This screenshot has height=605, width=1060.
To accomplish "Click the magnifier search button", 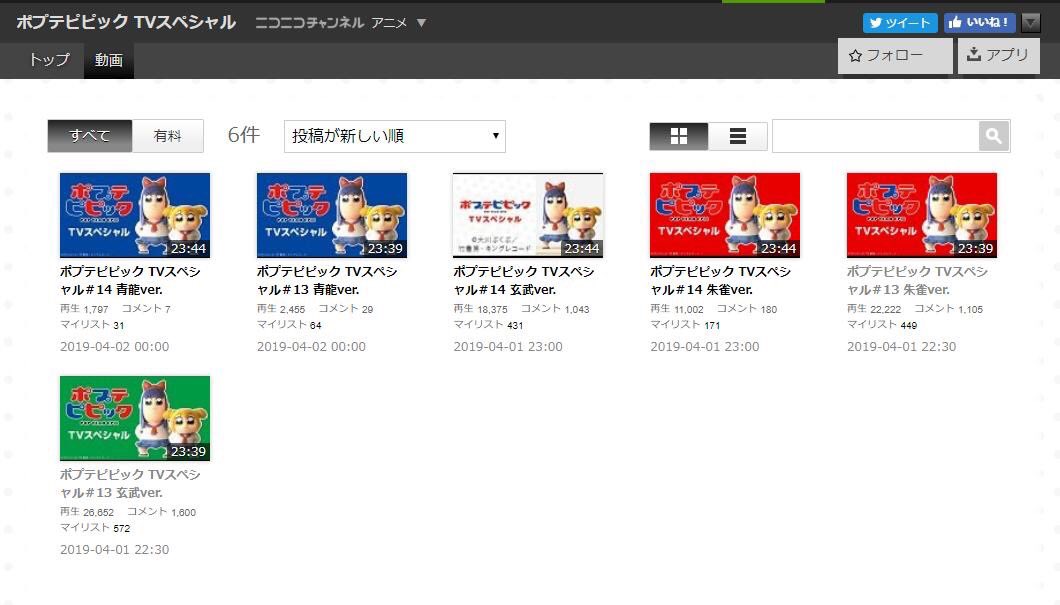I will (994, 137).
